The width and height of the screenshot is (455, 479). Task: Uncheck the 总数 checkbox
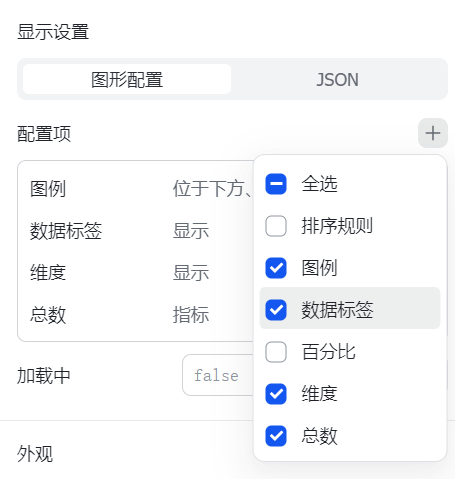pyautogui.click(x=276, y=436)
